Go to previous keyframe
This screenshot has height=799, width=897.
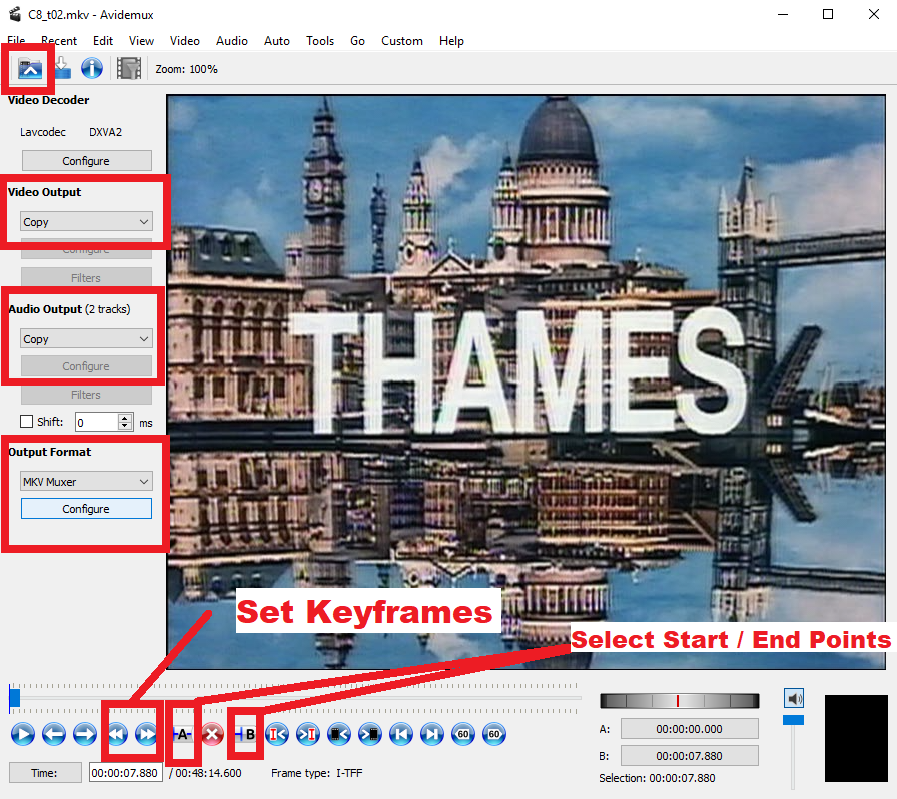pos(116,735)
